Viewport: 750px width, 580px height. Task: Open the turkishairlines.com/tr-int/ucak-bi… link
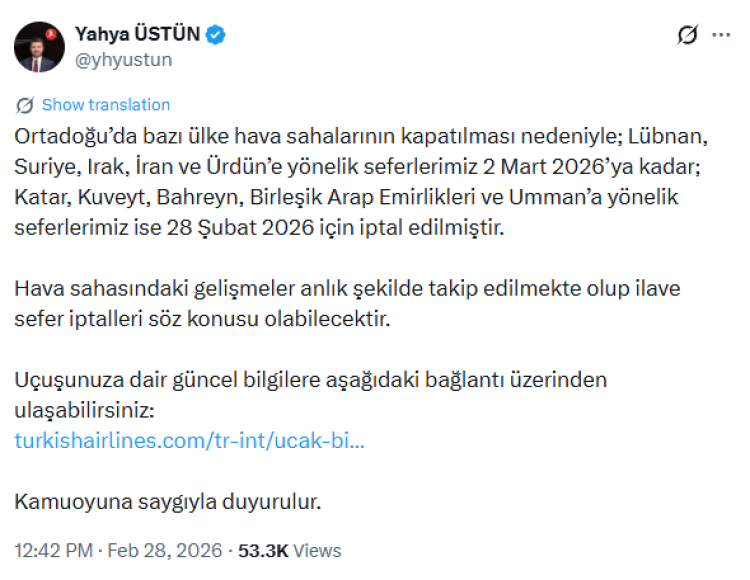pos(189,439)
